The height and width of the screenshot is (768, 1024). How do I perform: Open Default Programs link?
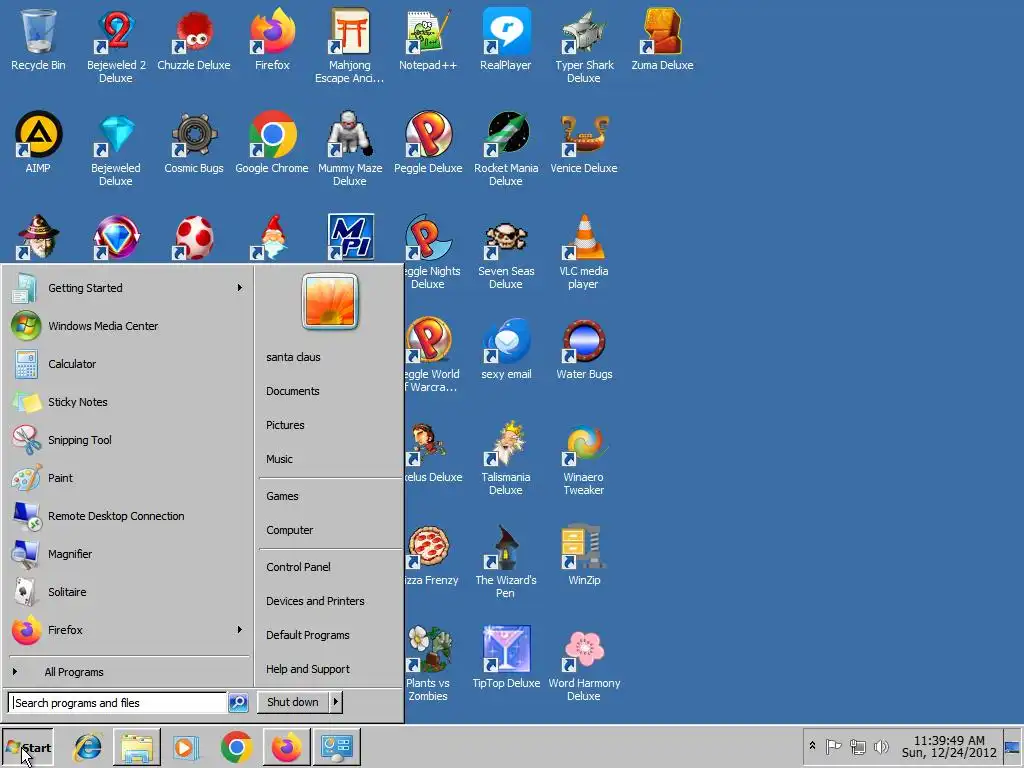[308, 635]
